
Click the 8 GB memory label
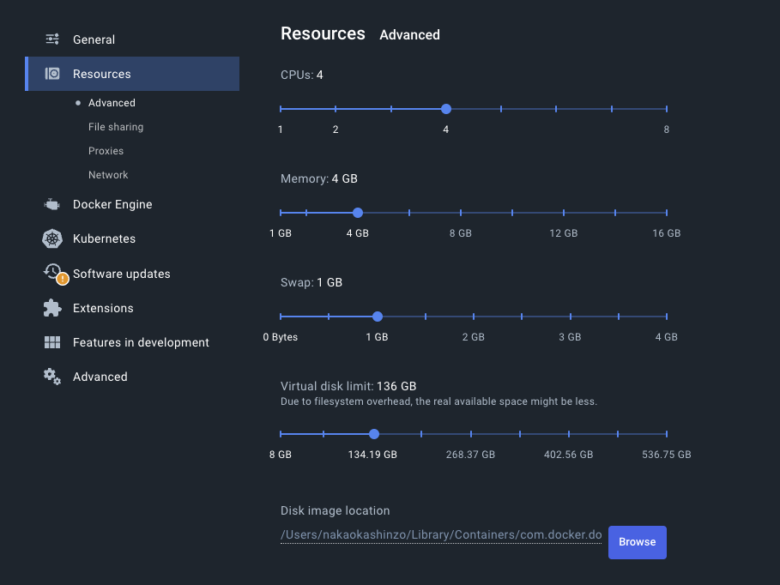point(461,233)
